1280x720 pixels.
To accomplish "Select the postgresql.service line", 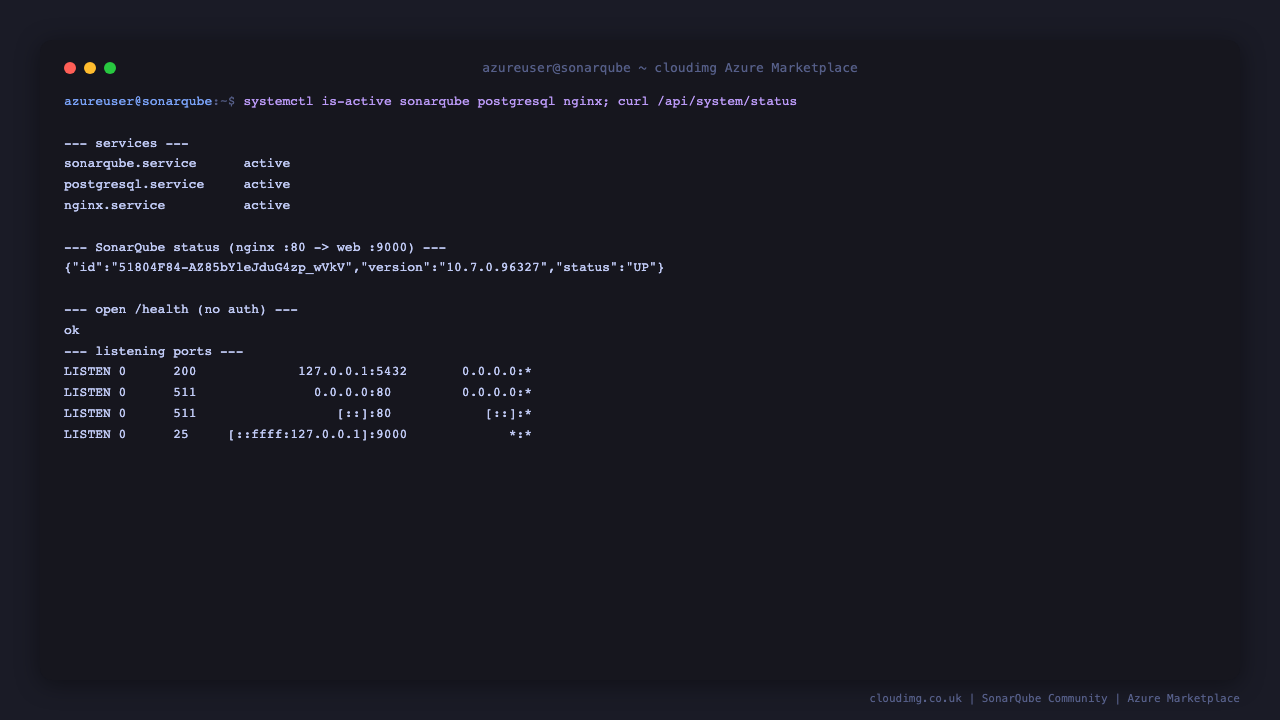I will click(x=177, y=184).
